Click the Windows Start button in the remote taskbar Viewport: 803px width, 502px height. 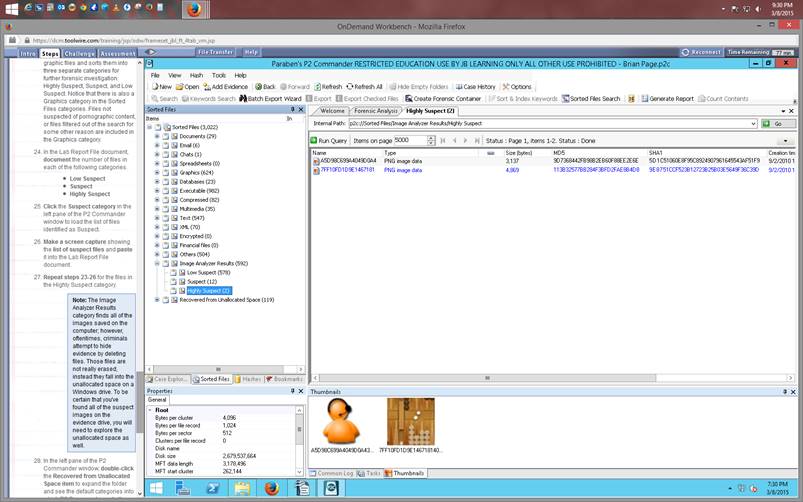point(156,489)
